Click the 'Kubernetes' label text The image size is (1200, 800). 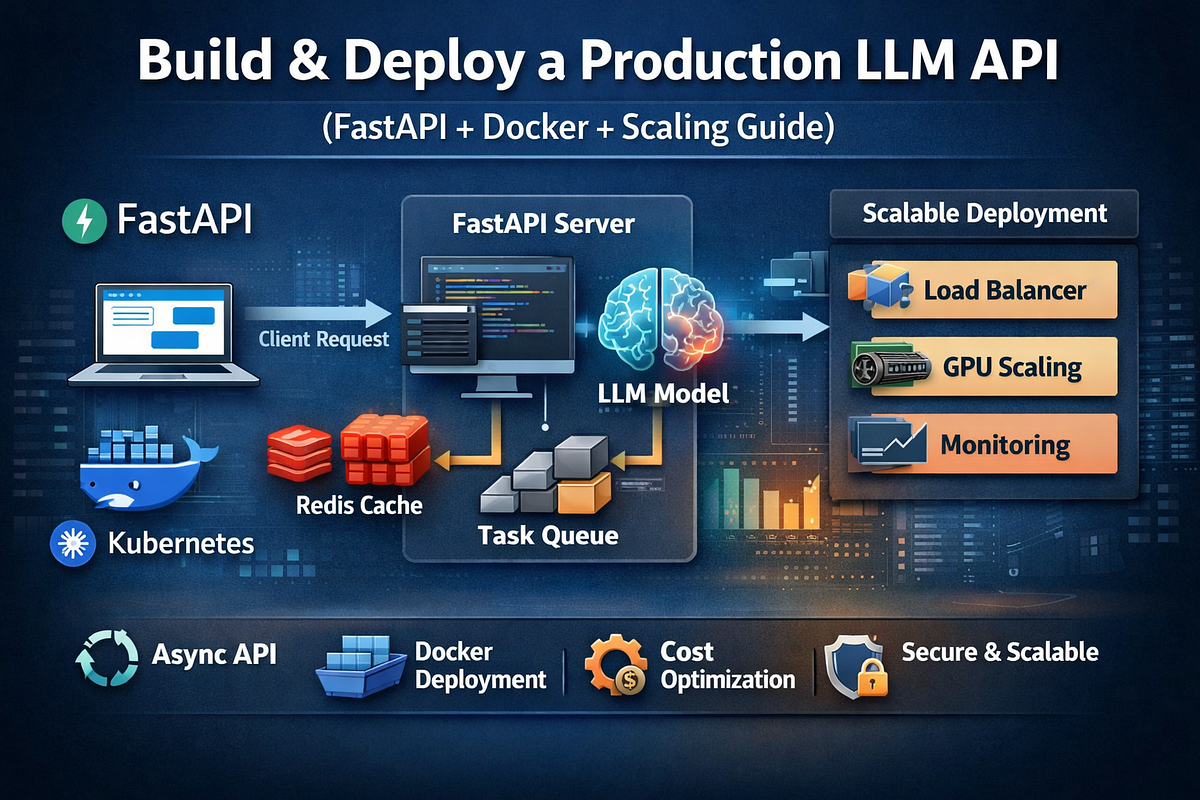click(x=180, y=545)
